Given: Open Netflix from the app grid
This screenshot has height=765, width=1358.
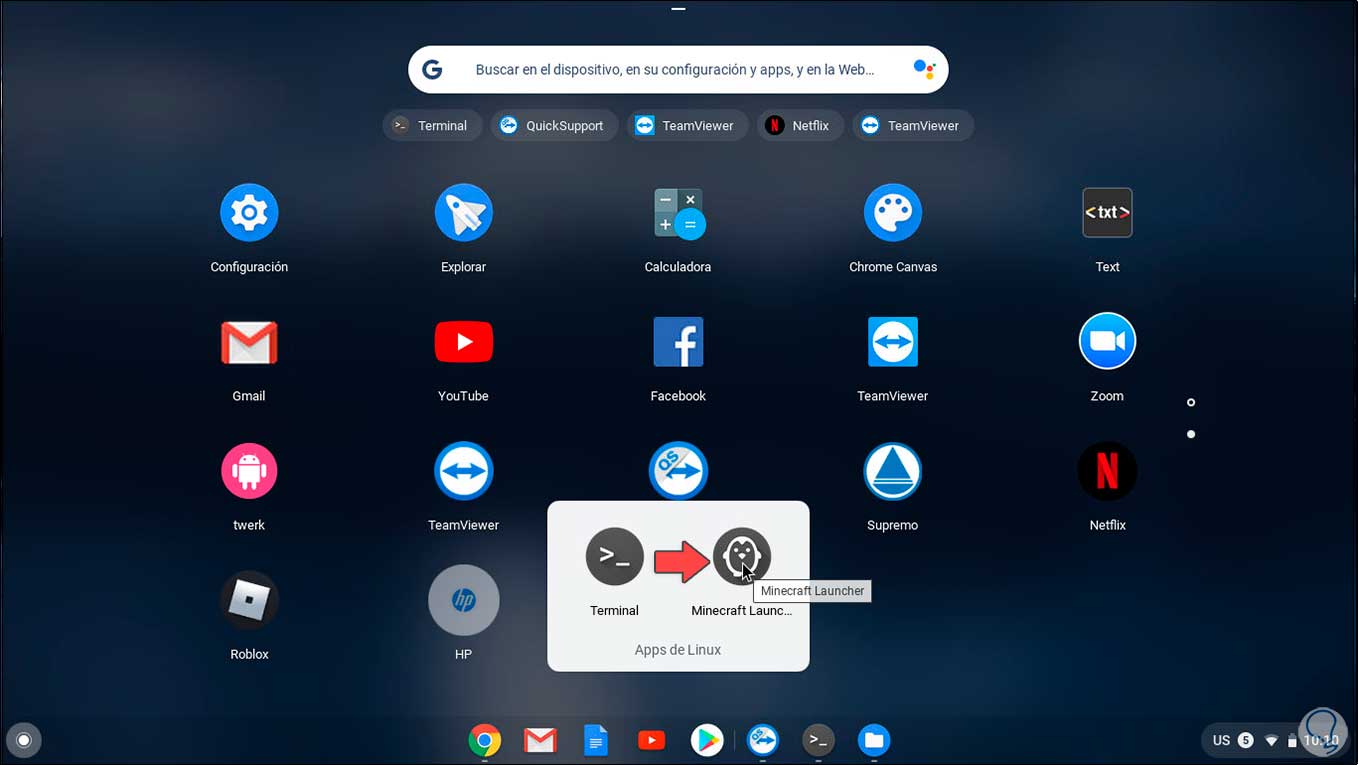Looking at the screenshot, I should tap(1107, 471).
